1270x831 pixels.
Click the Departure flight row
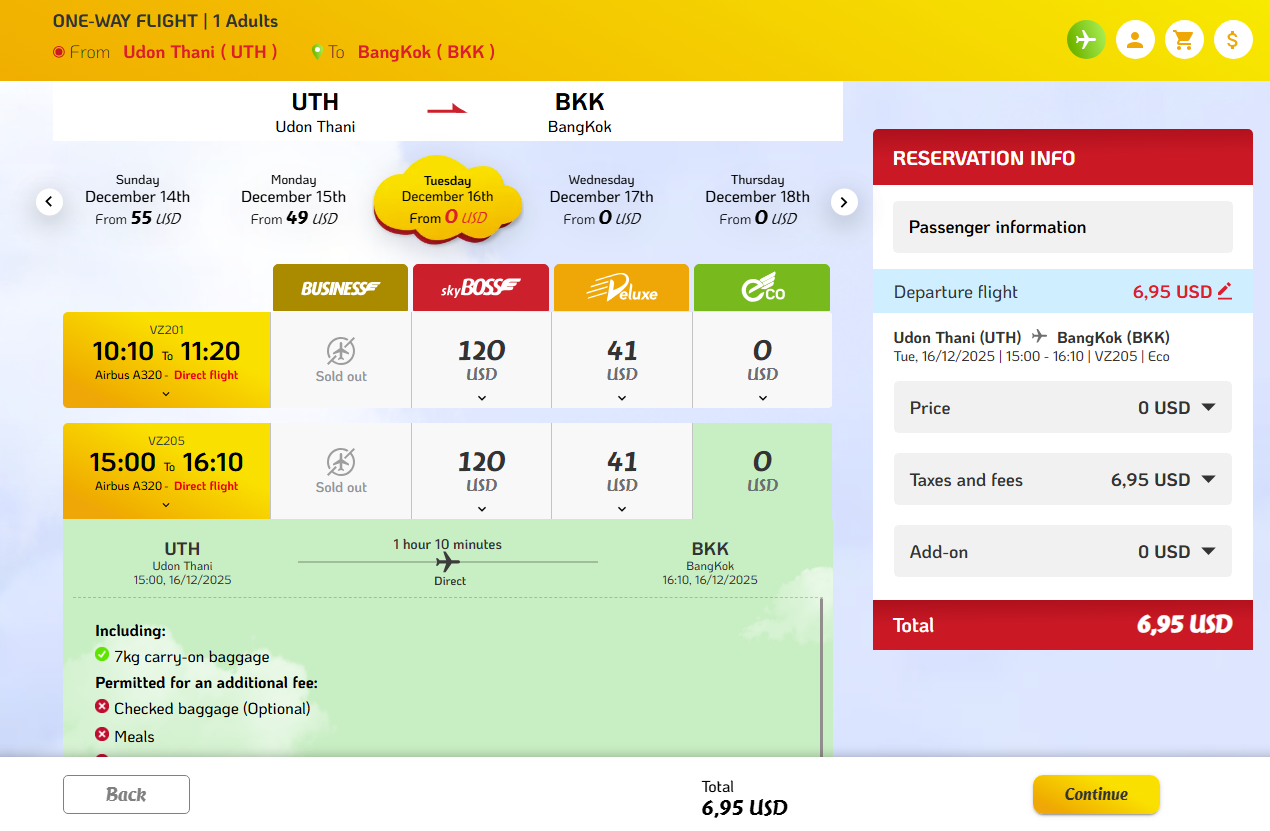click(1063, 291)
